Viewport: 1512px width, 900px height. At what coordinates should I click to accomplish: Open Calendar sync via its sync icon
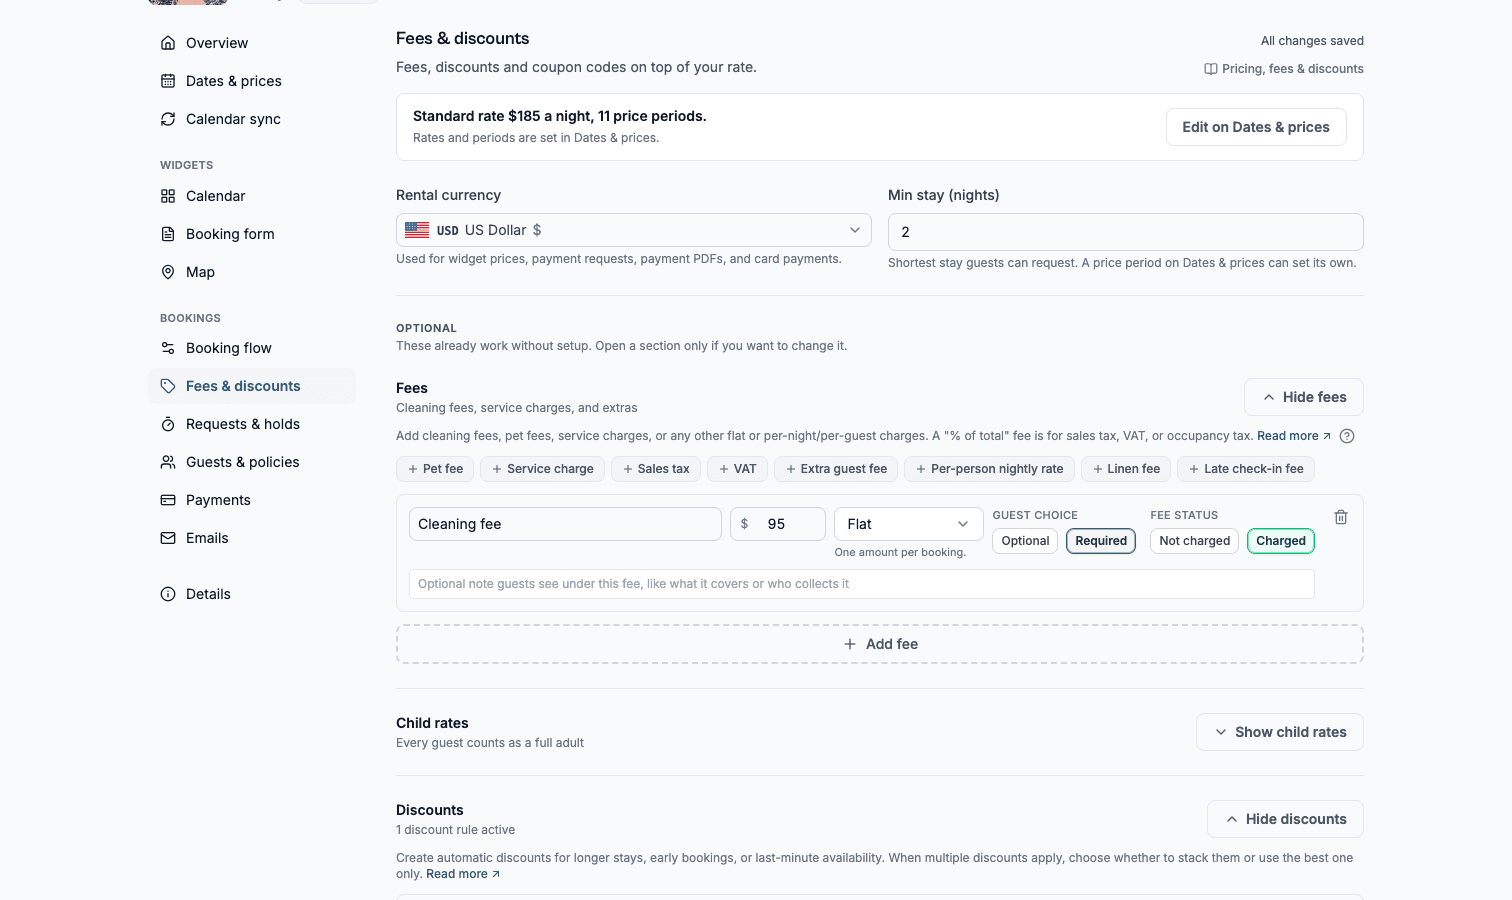coord(168,119)
